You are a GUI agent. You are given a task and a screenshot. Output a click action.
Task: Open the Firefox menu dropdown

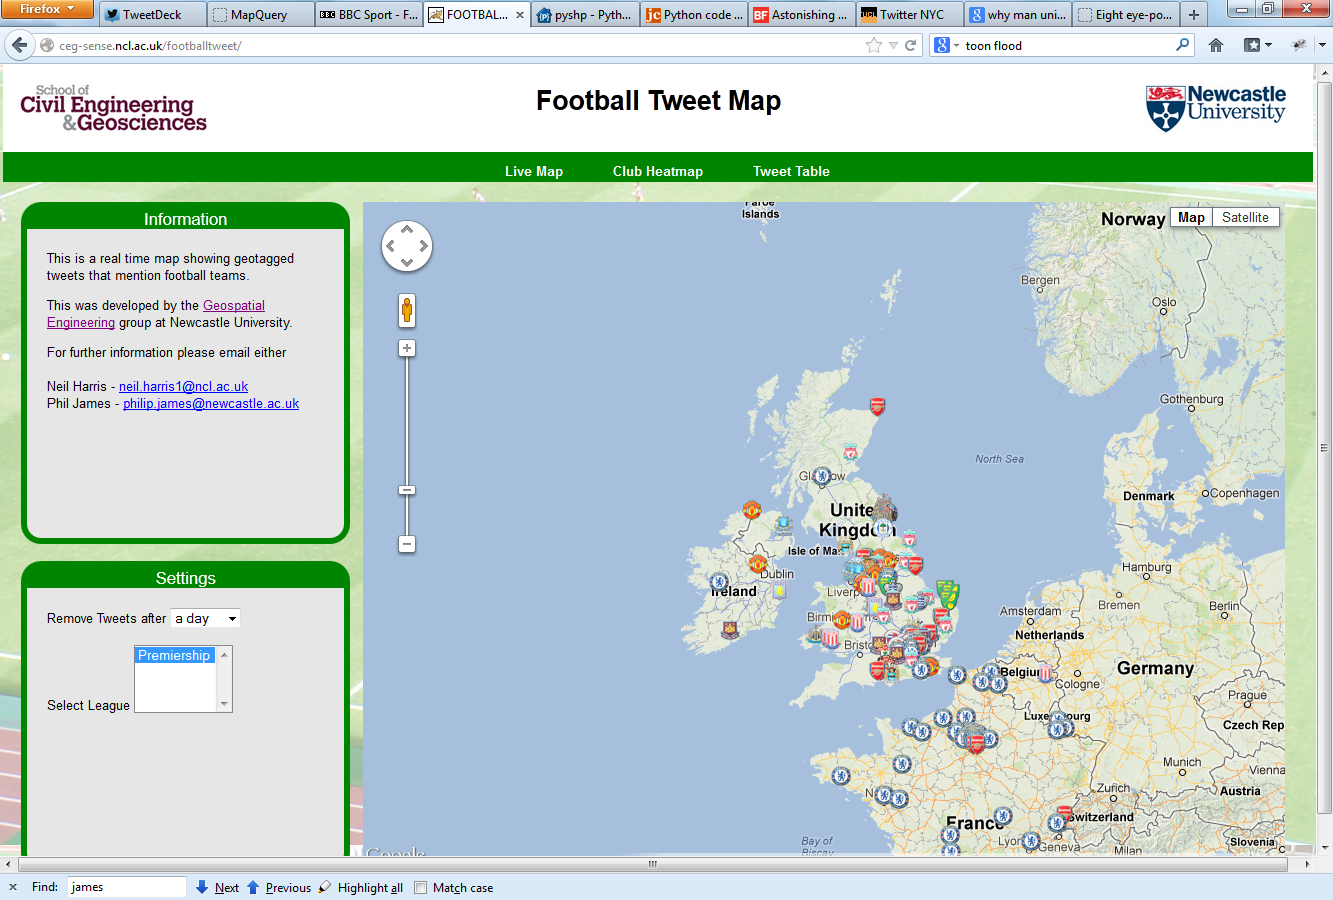(x=47, y=9)
